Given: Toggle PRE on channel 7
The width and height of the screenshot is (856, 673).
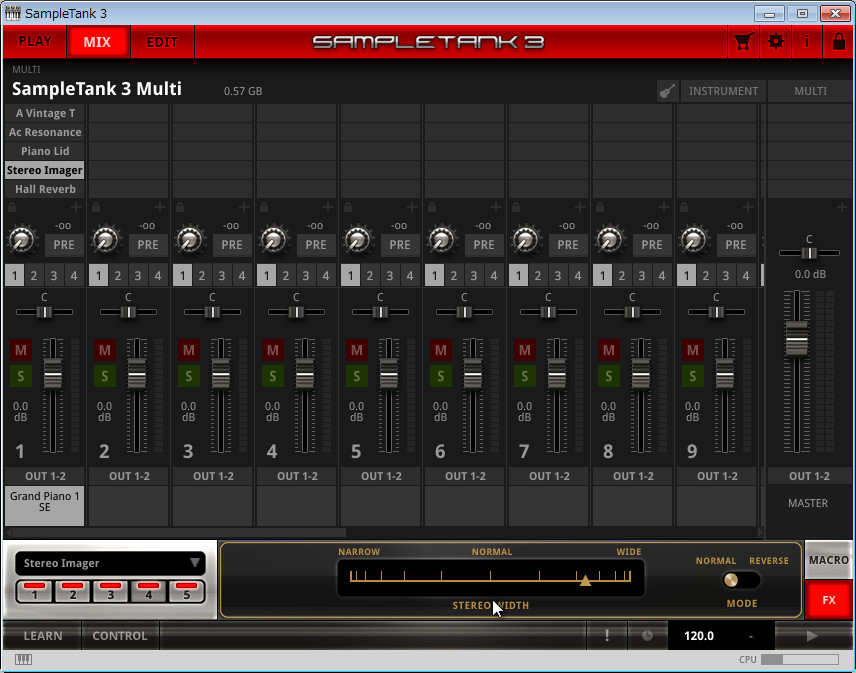Looking at the screenshot, I should (x=568, y=245).
